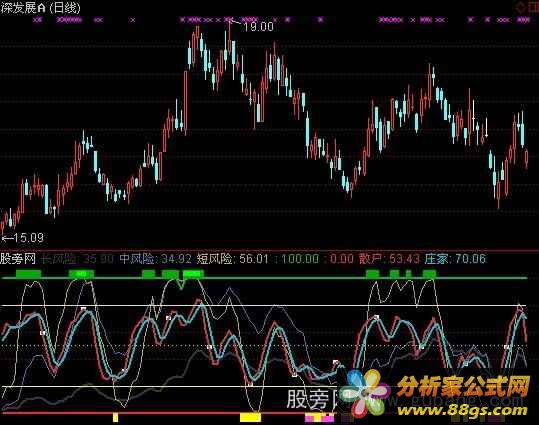Select the 15.09 low price label
The image size is (539, 425).
(29, 238)
